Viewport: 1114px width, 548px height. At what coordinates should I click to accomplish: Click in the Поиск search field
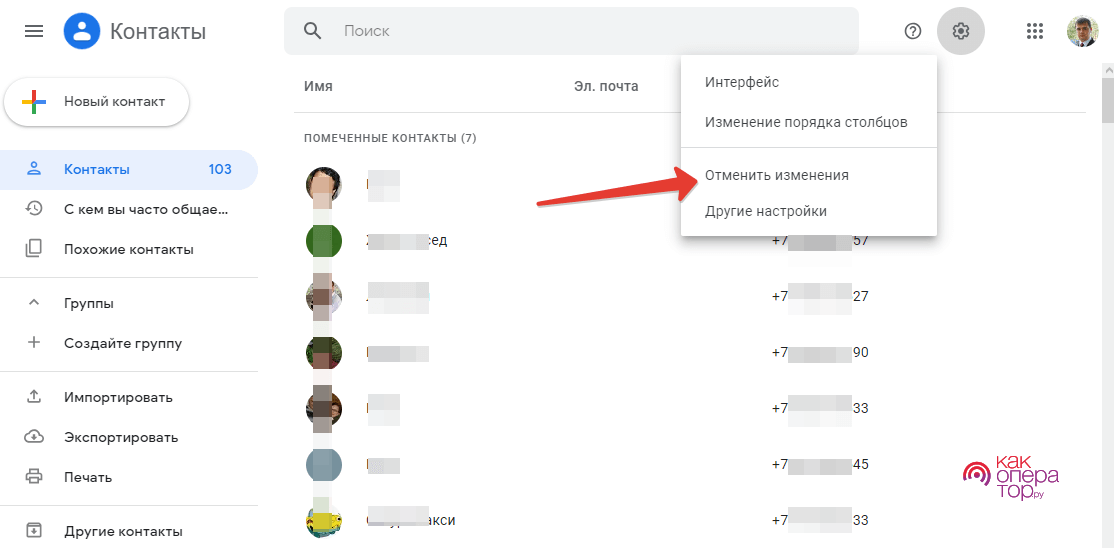590,31
